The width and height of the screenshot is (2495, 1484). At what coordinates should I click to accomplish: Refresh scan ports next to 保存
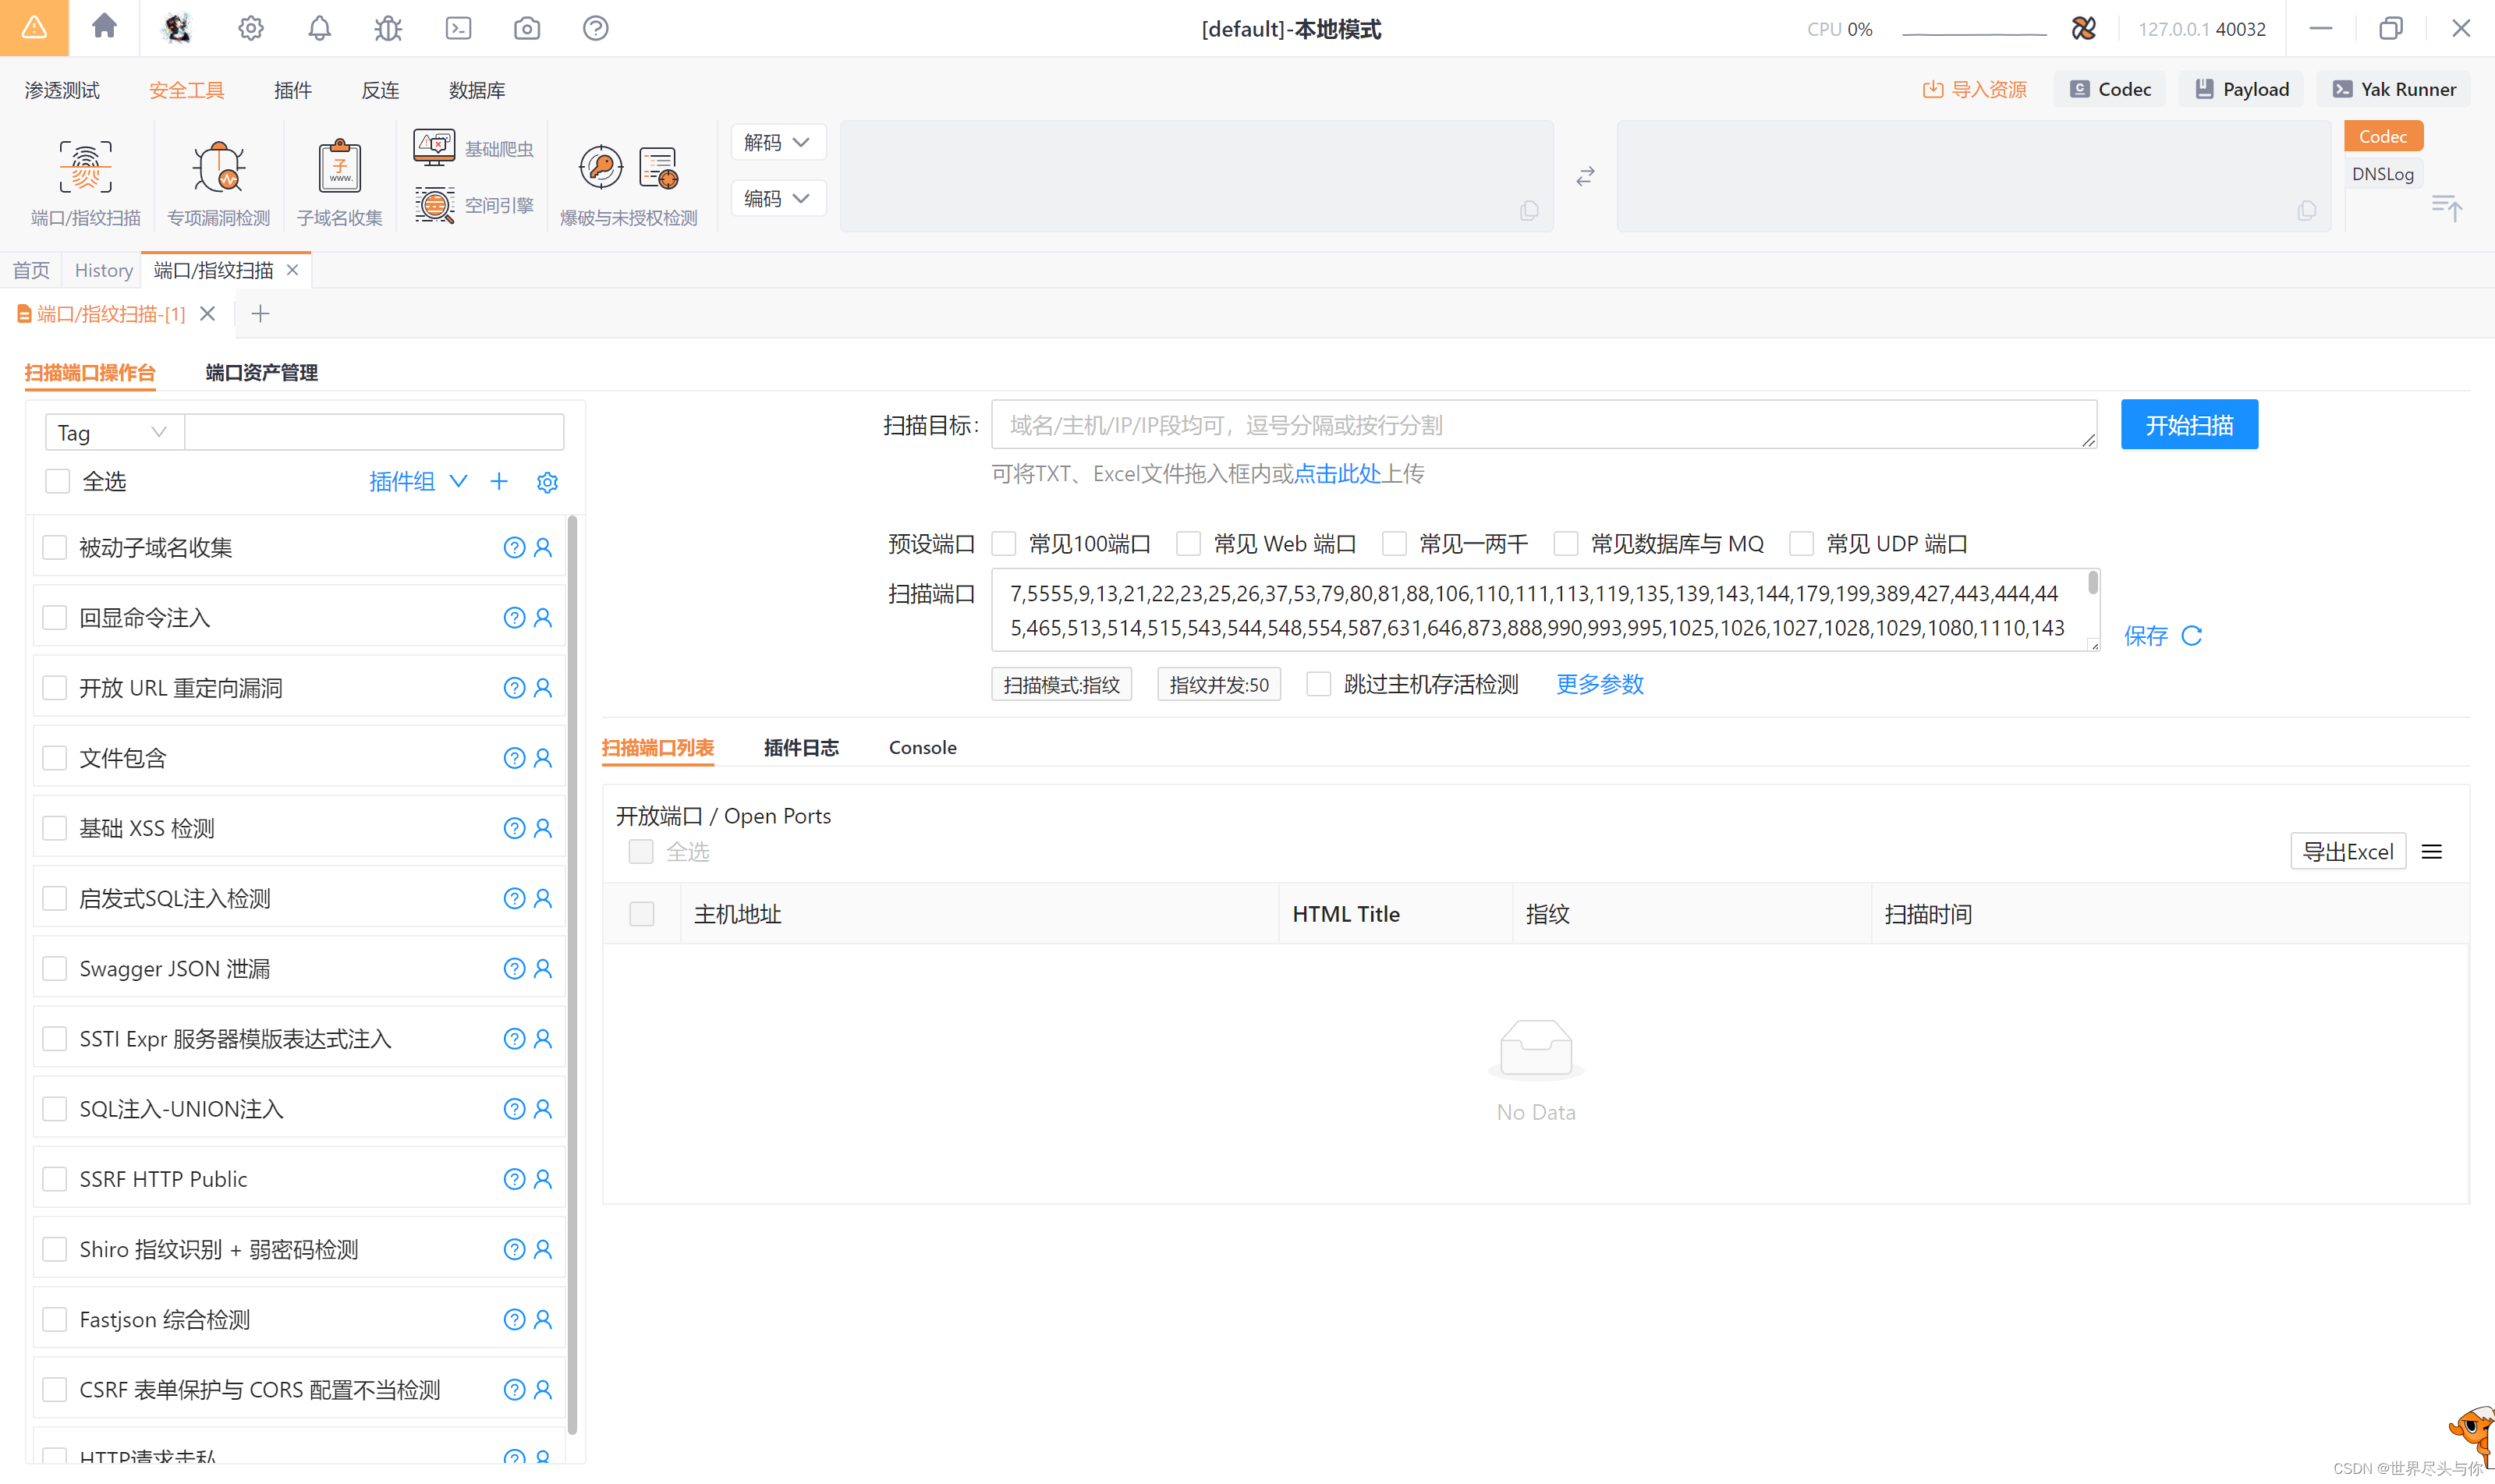click(x=2192, y=636)
